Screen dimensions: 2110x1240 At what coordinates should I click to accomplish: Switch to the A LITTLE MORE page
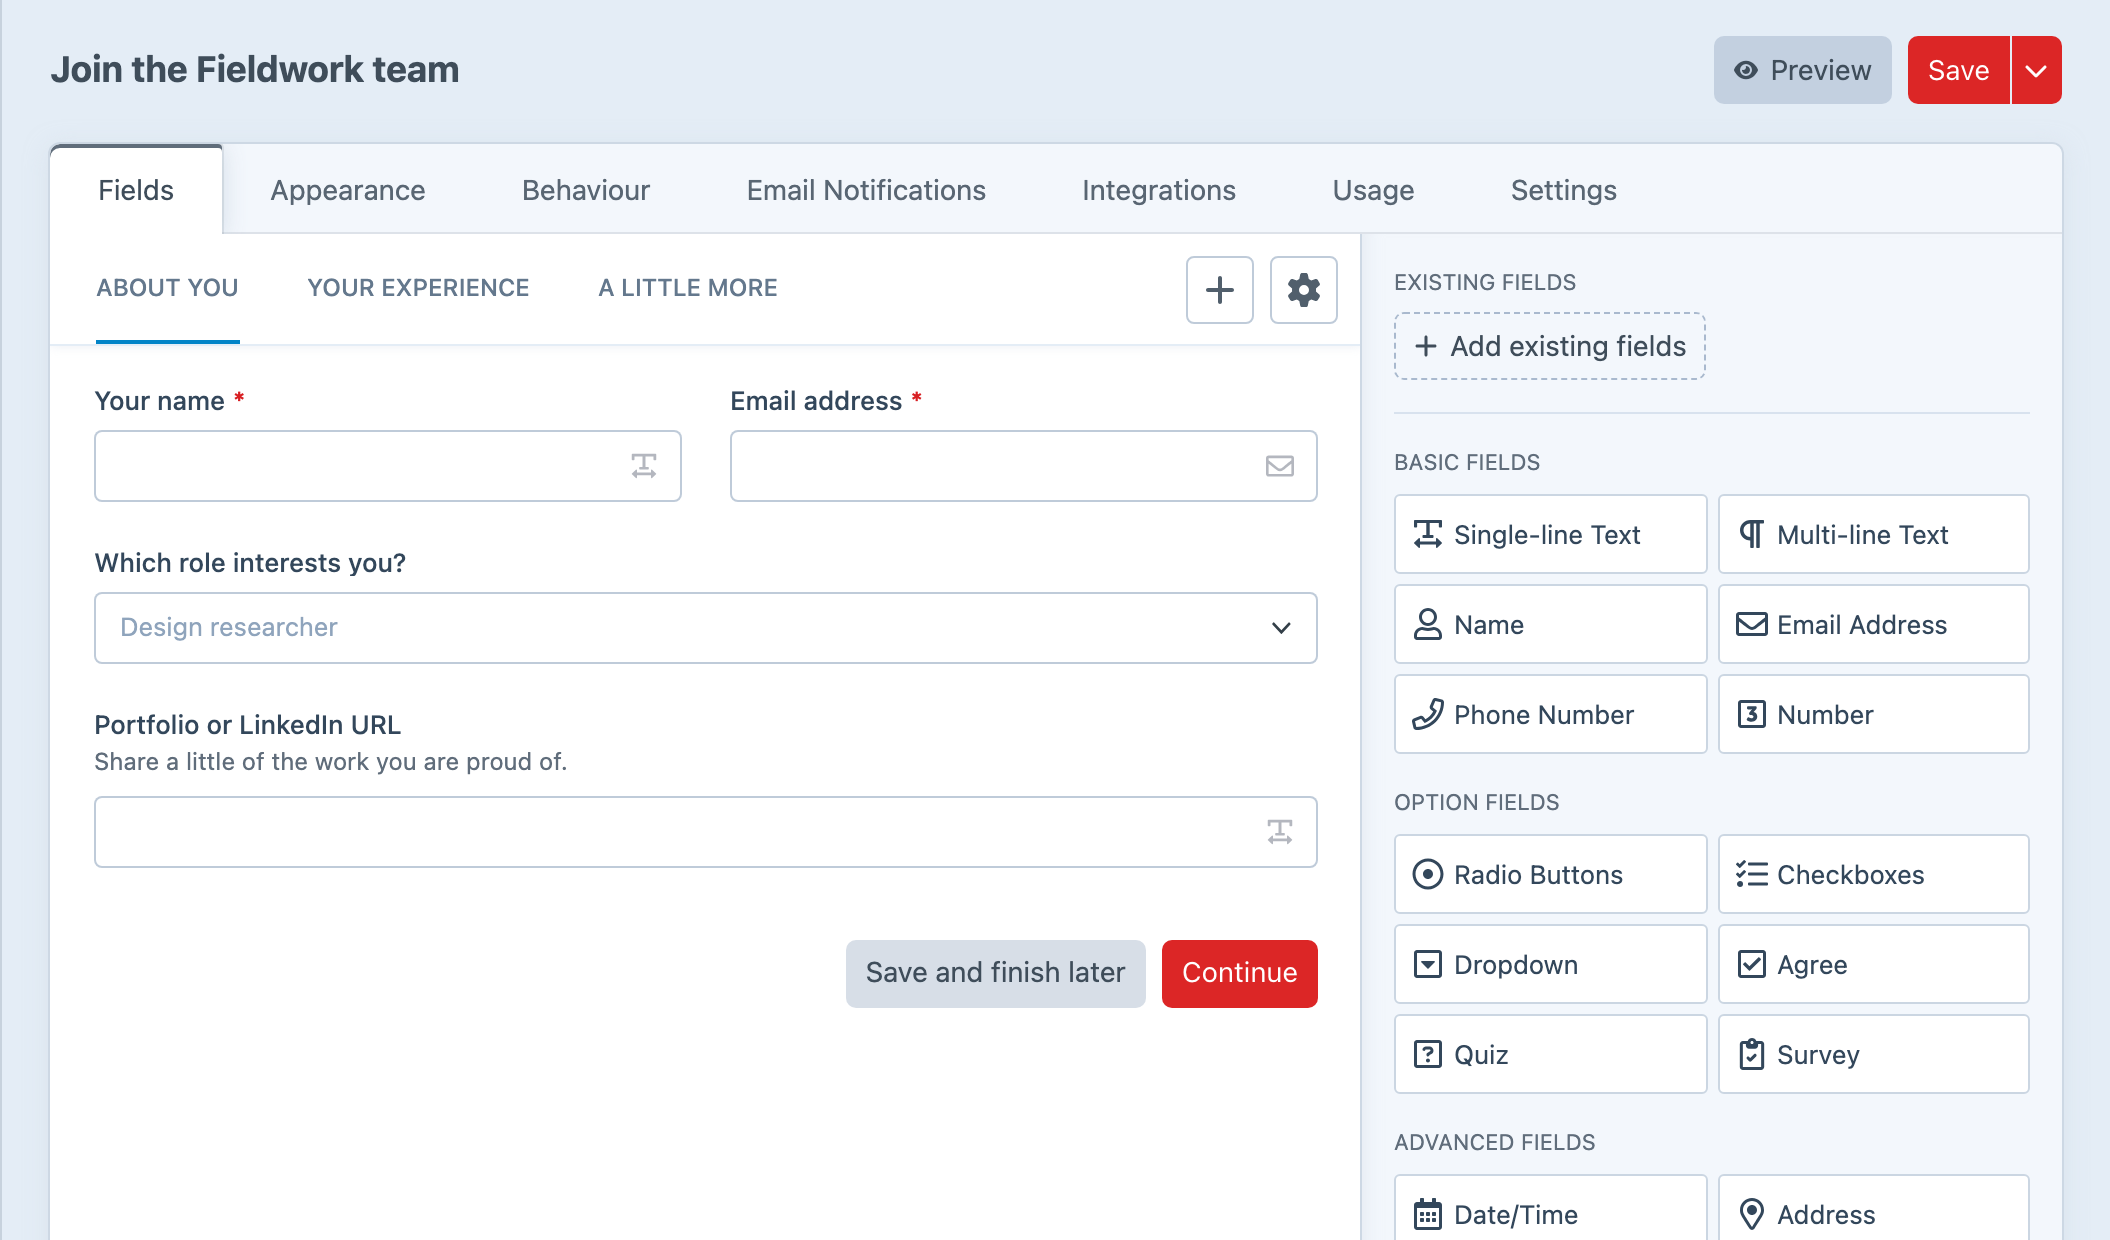tap(688, 288)
